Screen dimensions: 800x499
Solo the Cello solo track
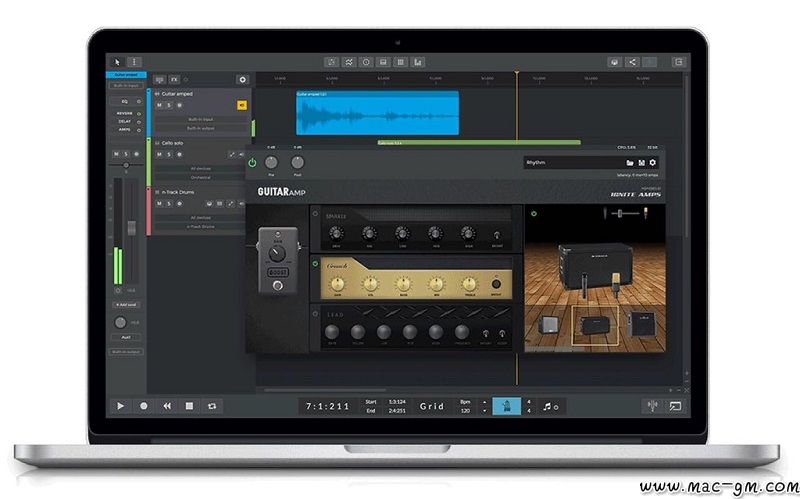(169, 154)
